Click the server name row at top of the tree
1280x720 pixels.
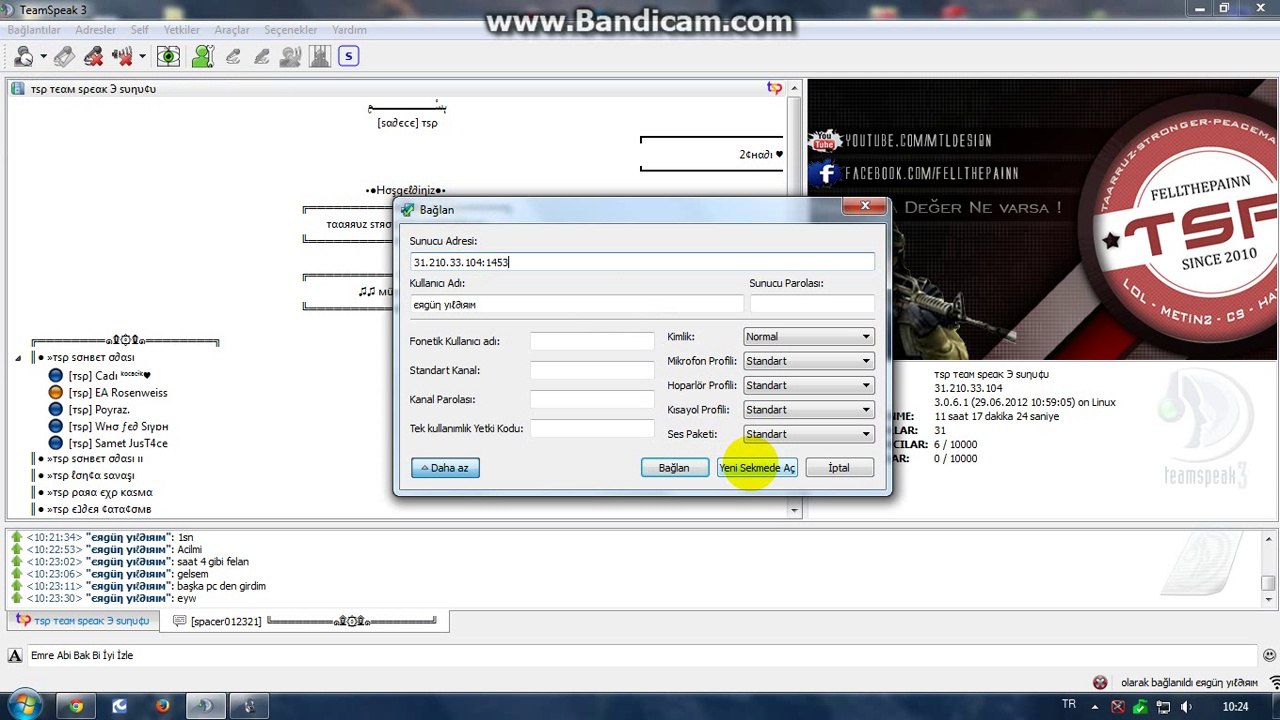tap(397, 89)
